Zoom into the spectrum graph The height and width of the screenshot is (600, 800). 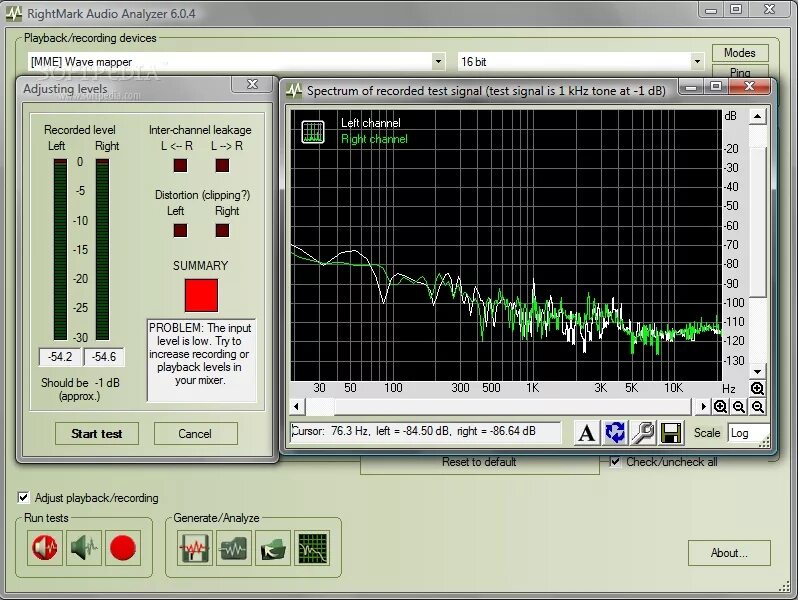tap(722, 405)
